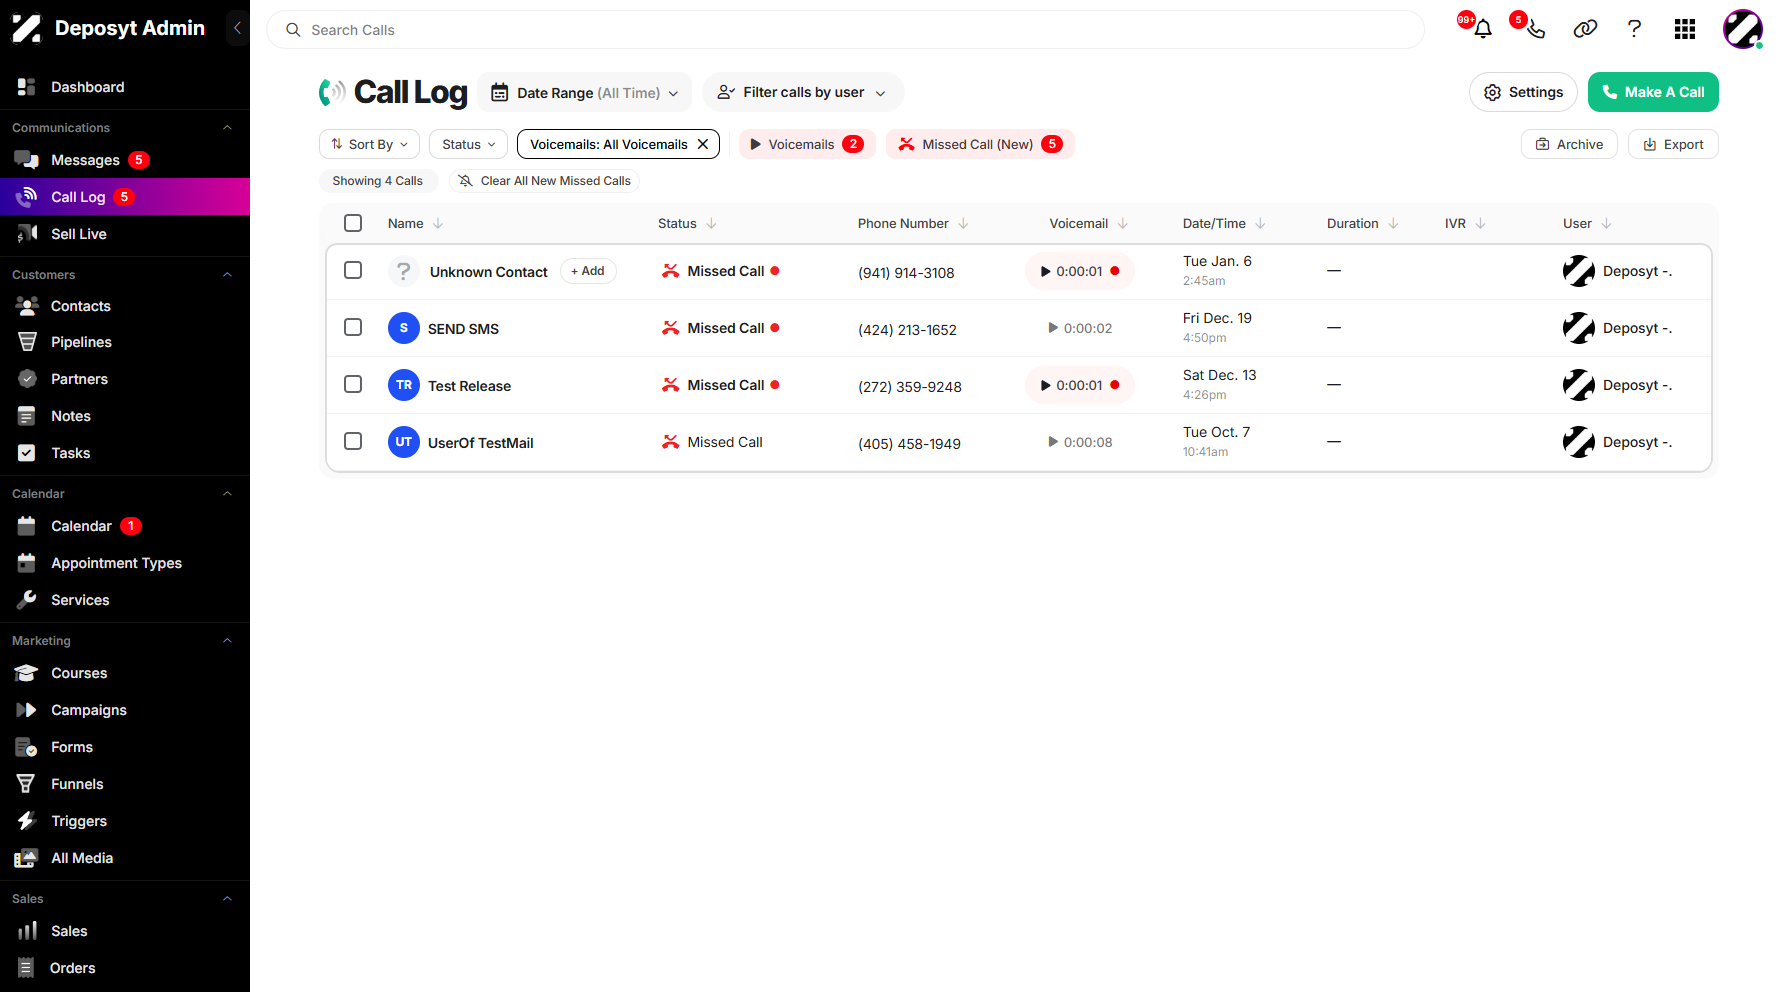Open the Sort By dropdown
This screenshot has height=992, width=1787.
[x=370, y=144]
